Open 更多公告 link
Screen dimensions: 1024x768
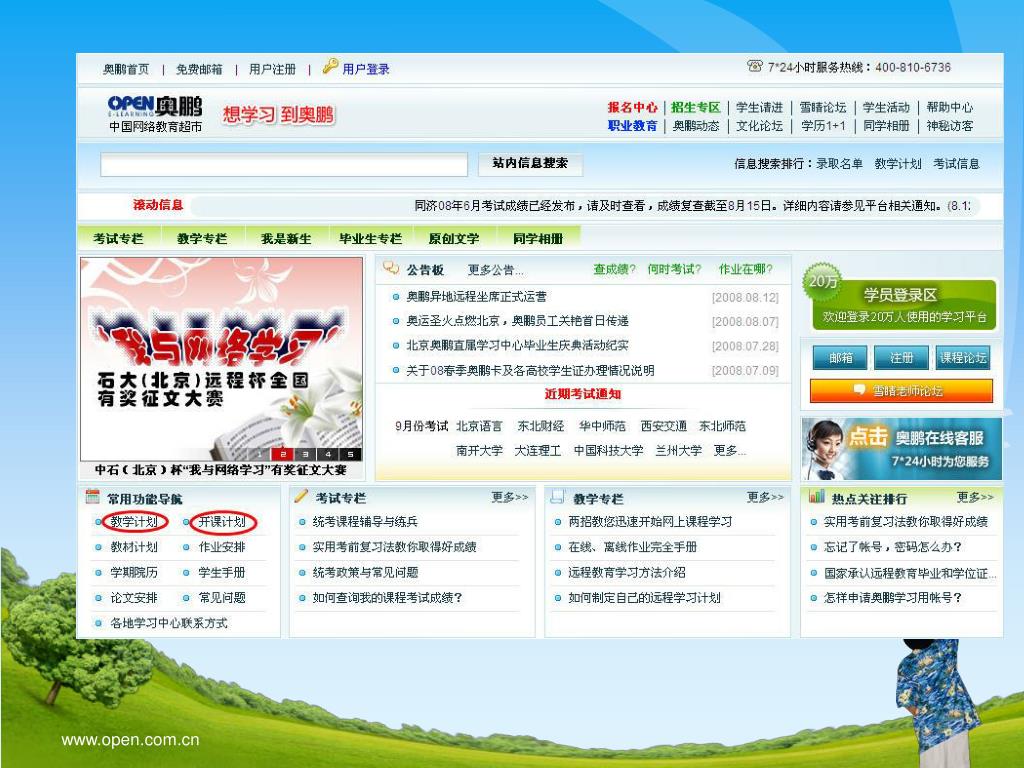pos(496,270)
